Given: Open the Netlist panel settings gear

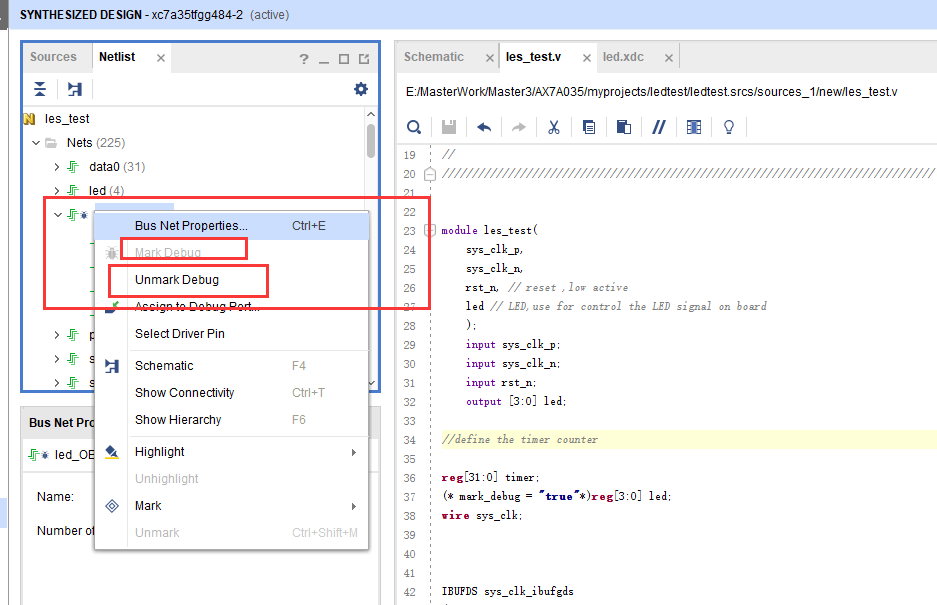Looking at the screenshot, I should click(x=360, y=88).
